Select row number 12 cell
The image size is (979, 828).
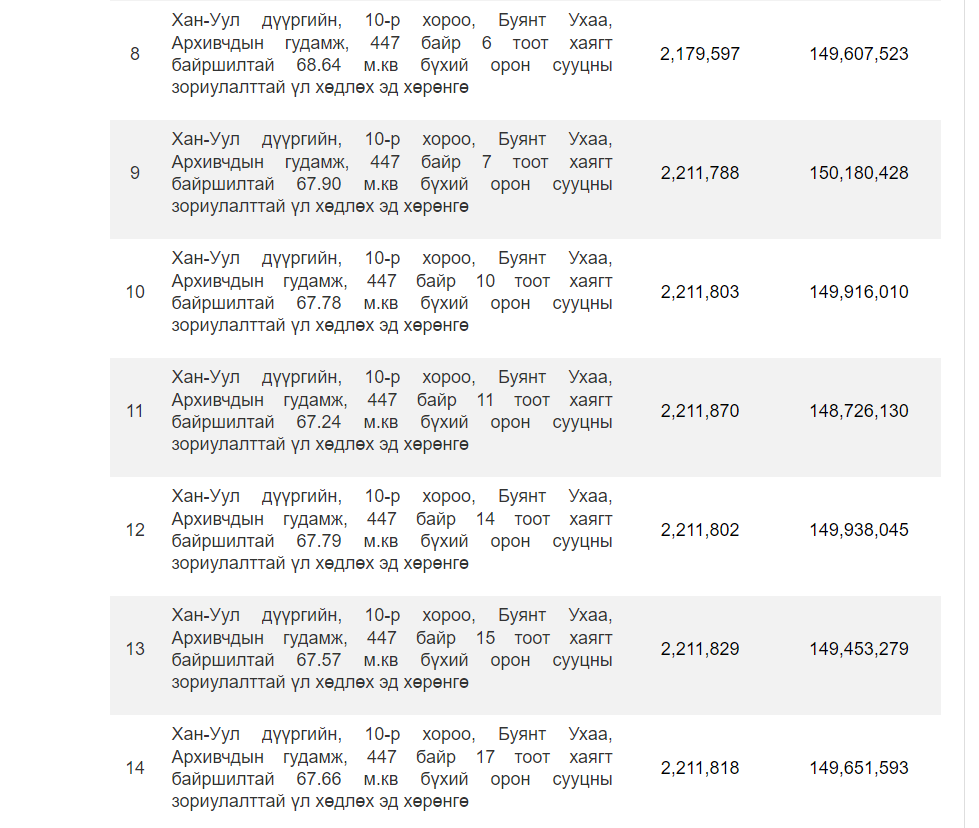pyautogui.click(x=135, y=530)
